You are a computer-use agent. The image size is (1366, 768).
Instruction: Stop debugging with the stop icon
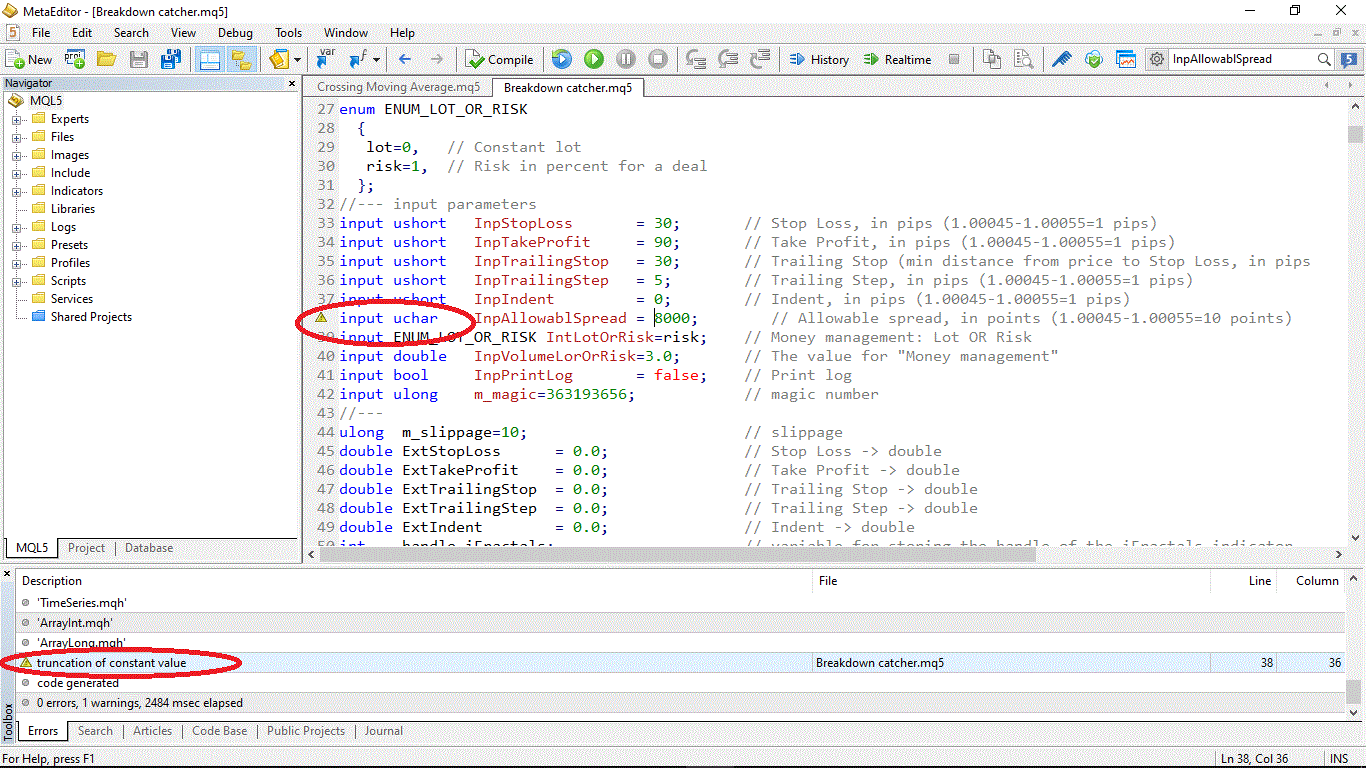[658, 60]
